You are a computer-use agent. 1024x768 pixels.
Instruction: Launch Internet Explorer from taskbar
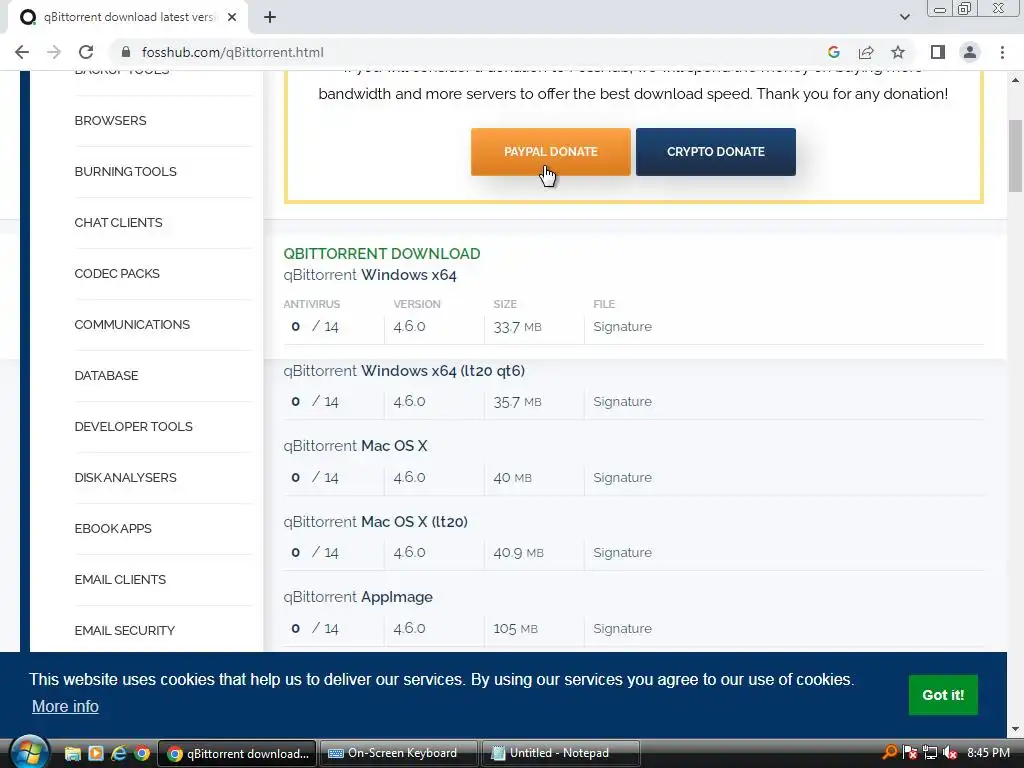click(x=118, y=754)
